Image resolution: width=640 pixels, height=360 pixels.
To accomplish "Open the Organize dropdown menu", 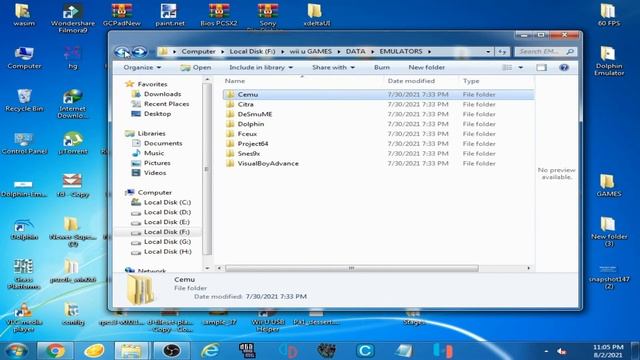I will click(142, 67).
